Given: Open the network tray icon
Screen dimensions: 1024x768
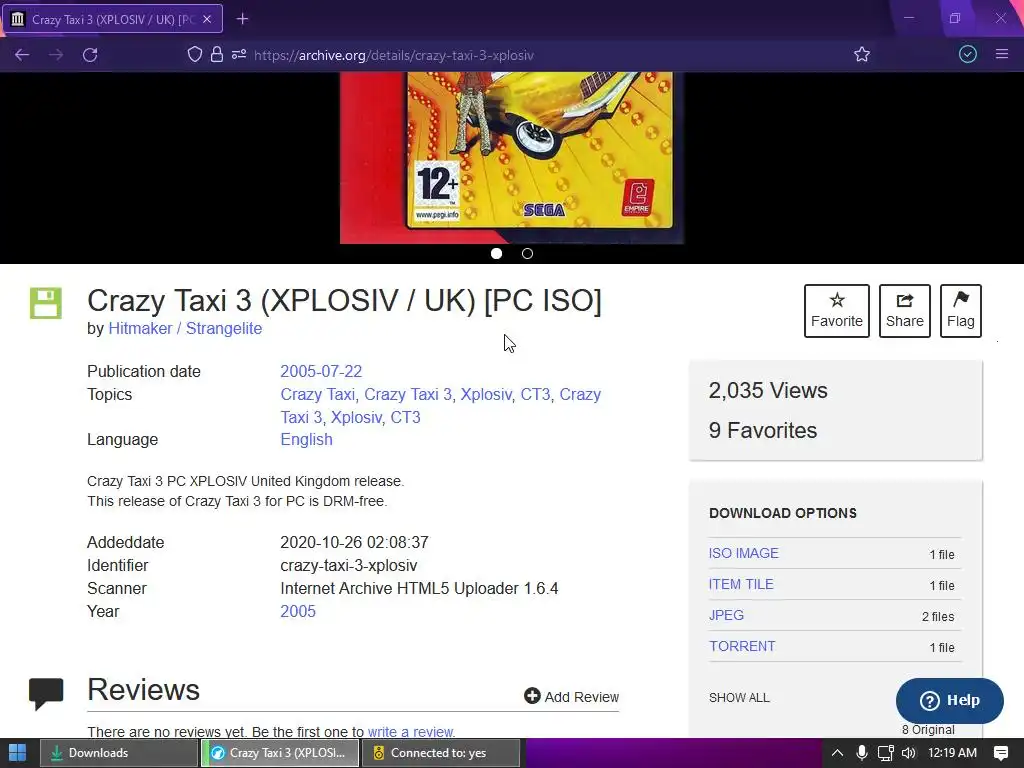Looking at the screenshot, I should click(886, 753).
